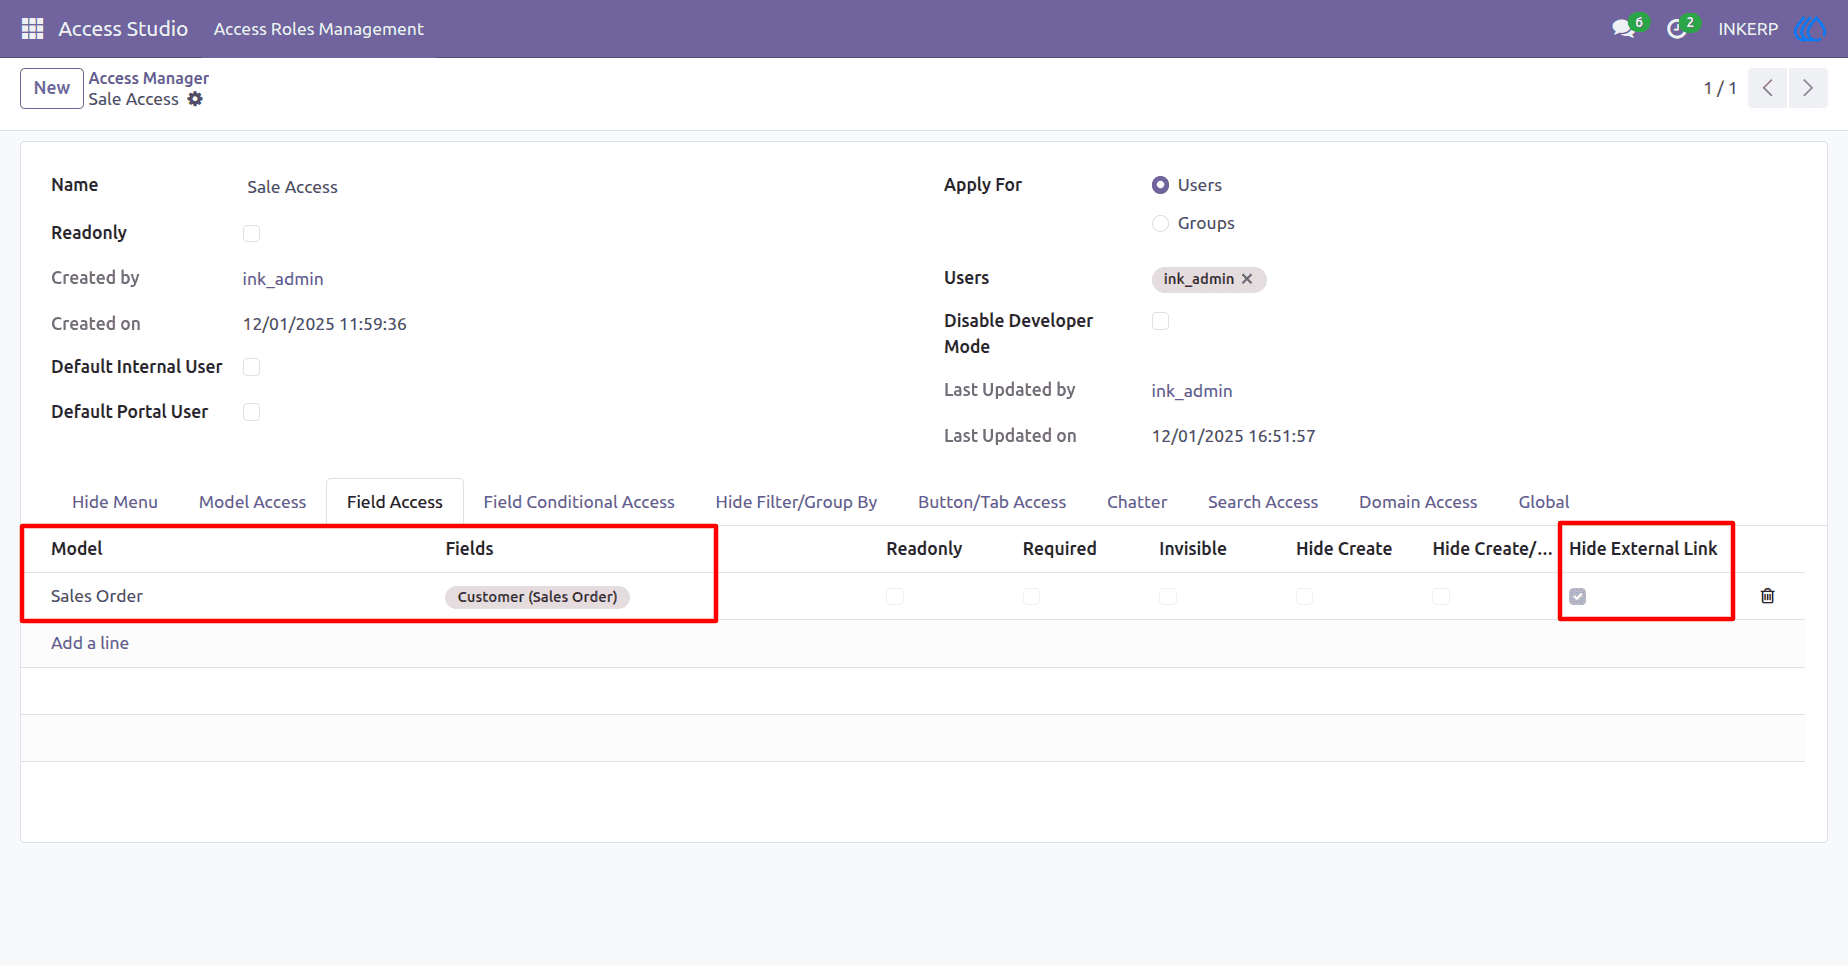Select the Groups radio option
The width and height of the screenshot is (1848, 966).
point(1160,223)
